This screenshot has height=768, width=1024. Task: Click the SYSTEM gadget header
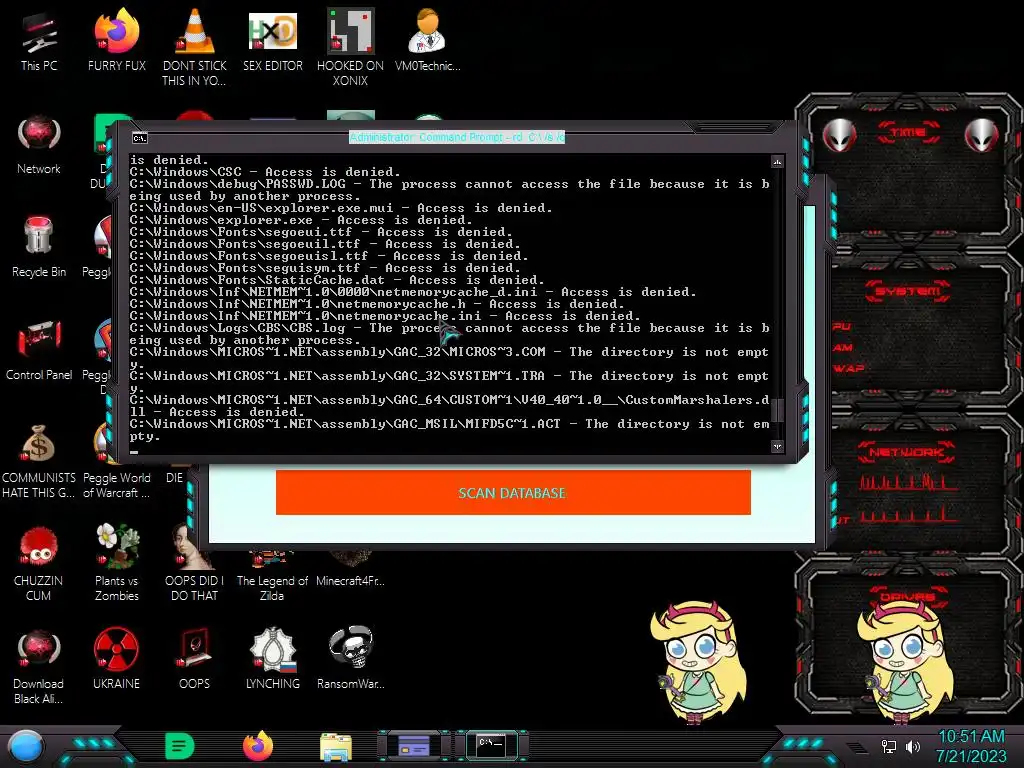pos(908,291)
